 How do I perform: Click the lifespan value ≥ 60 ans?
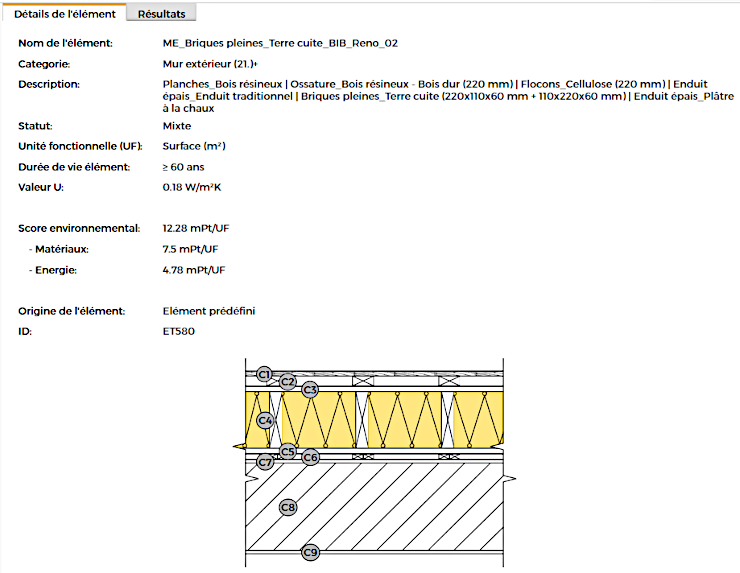pos(184,167)
